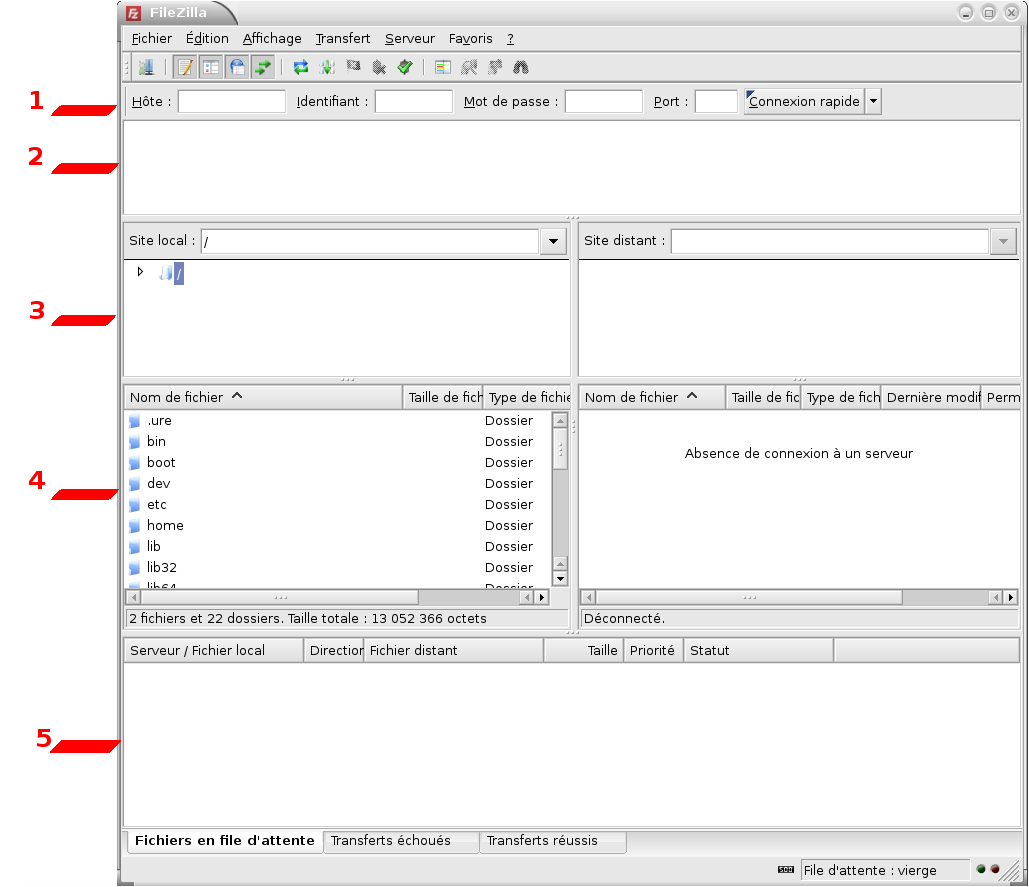This screenshot has width=1029, height=887.
Task: Click the reconnect green checkmark icon
Action: pyautogui.click(x=405, y=68)
